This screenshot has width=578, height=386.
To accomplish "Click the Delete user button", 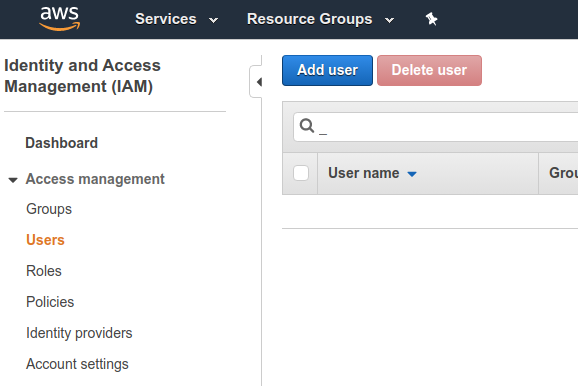I will tap(429, 70).
